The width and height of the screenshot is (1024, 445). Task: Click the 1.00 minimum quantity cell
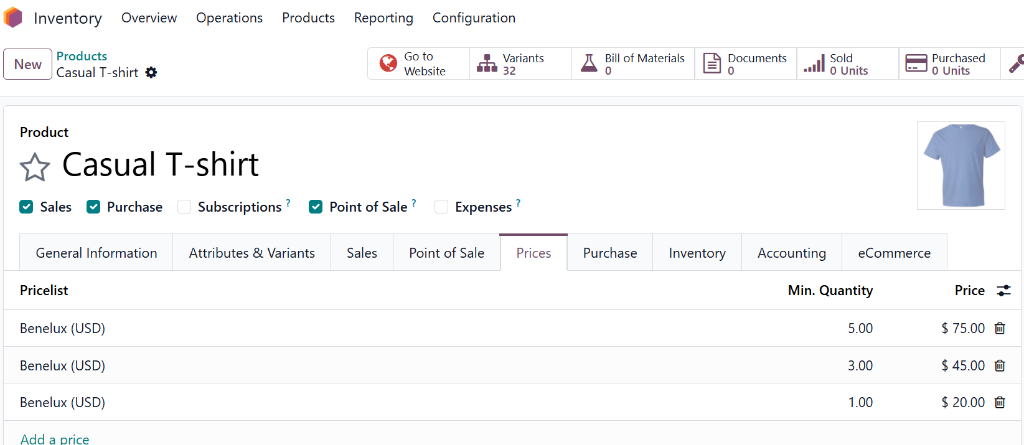tap(860, 403)
